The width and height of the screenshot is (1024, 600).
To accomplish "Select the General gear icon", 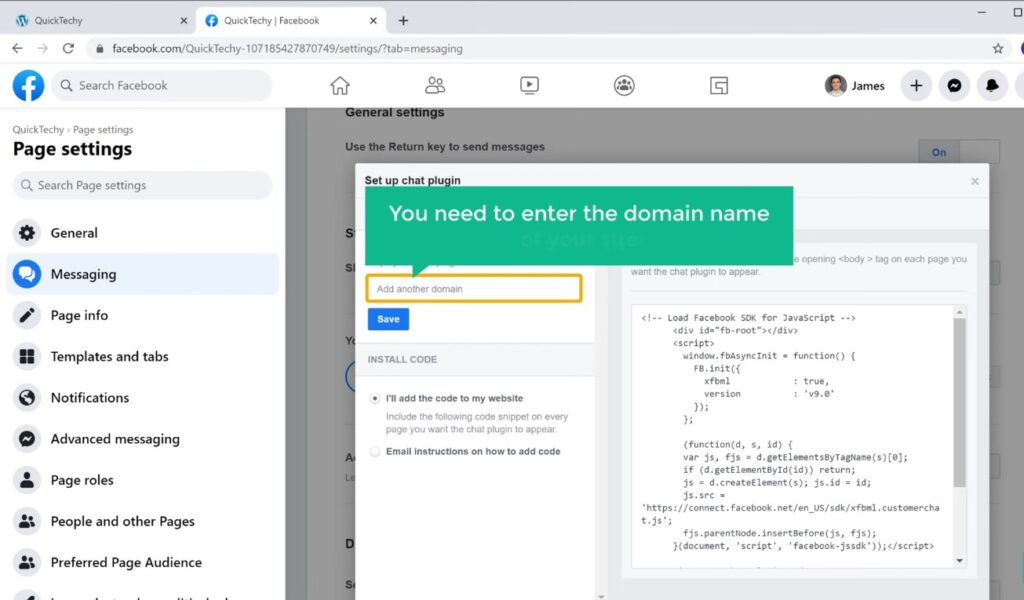I will click(x=28, y=233).
